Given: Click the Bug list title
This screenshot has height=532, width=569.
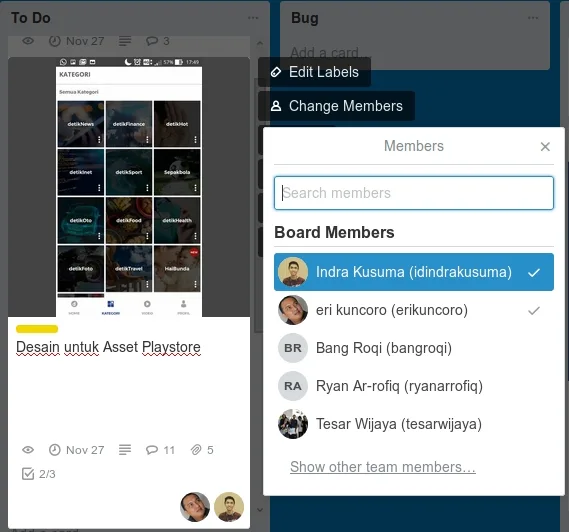Looking at the screenshot, I should (x=305, y=18).
